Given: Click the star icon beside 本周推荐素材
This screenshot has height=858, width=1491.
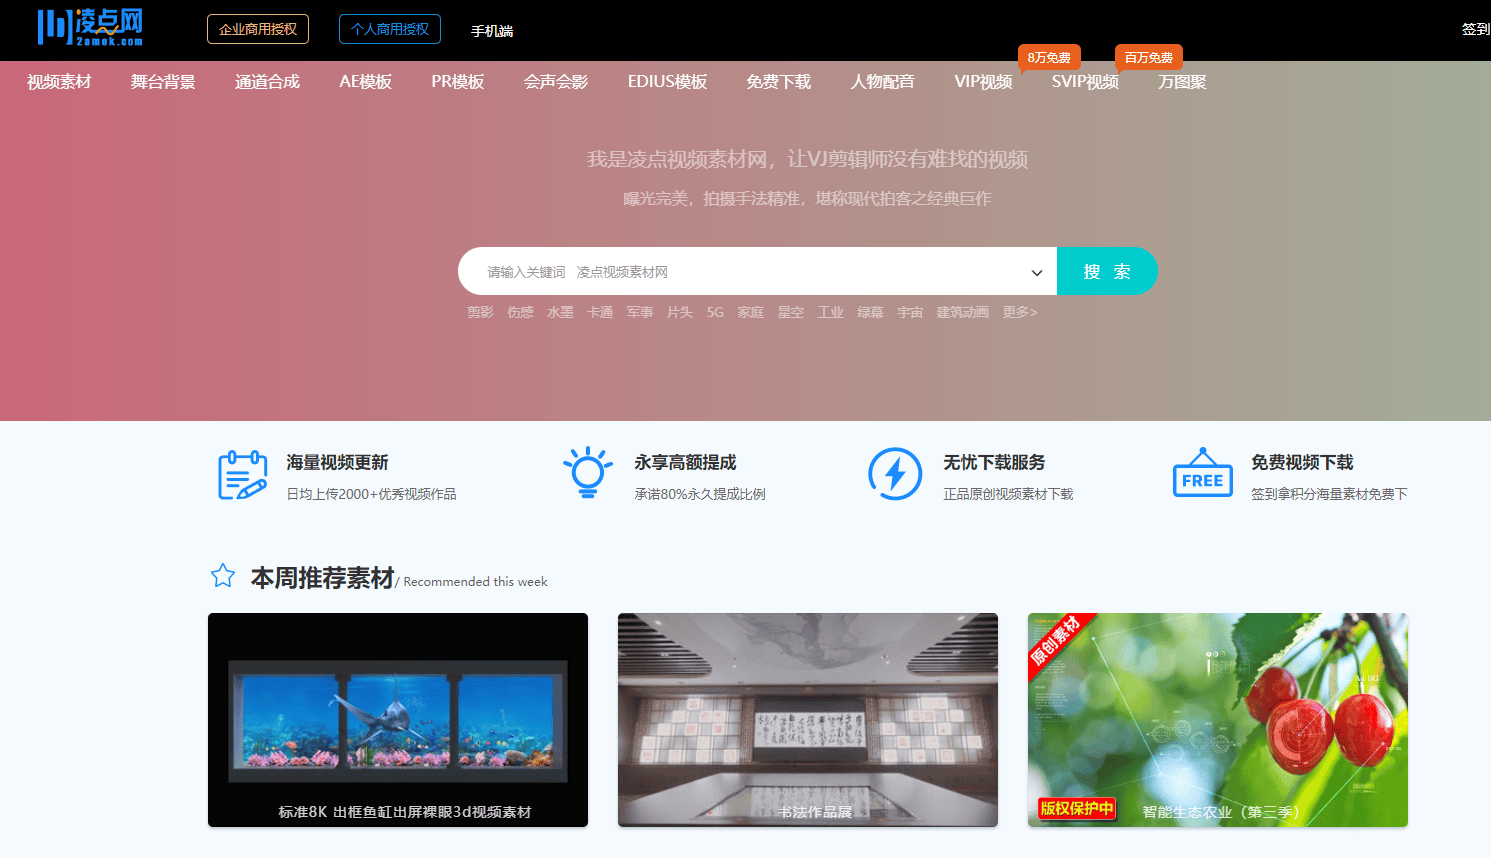Looking at the screenshot, I should tap(223, 576).
